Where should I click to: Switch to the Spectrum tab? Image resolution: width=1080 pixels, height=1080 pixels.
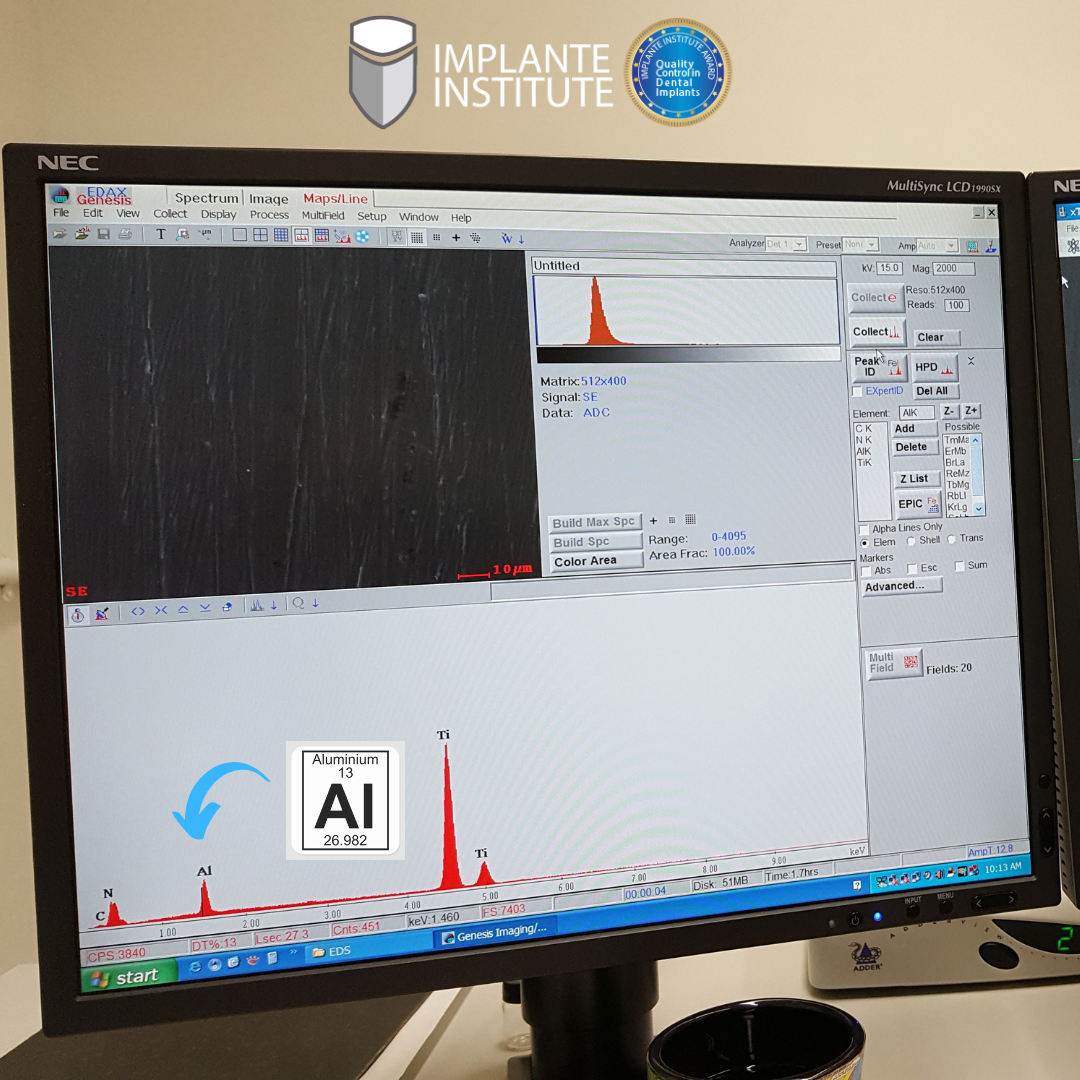(x=206, y=198)
